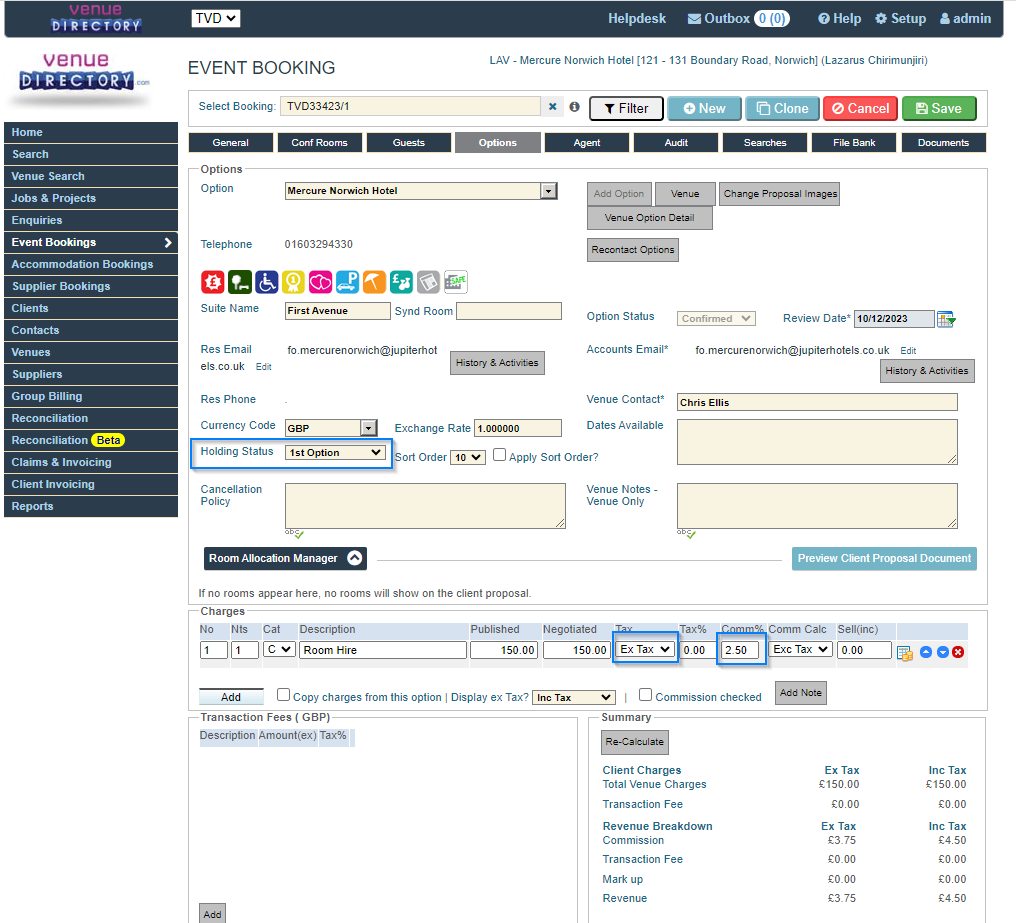Viewport: 1016px width, 923px height.
Task: Click the pink double hearts icon
Action: tap(320, 282)
